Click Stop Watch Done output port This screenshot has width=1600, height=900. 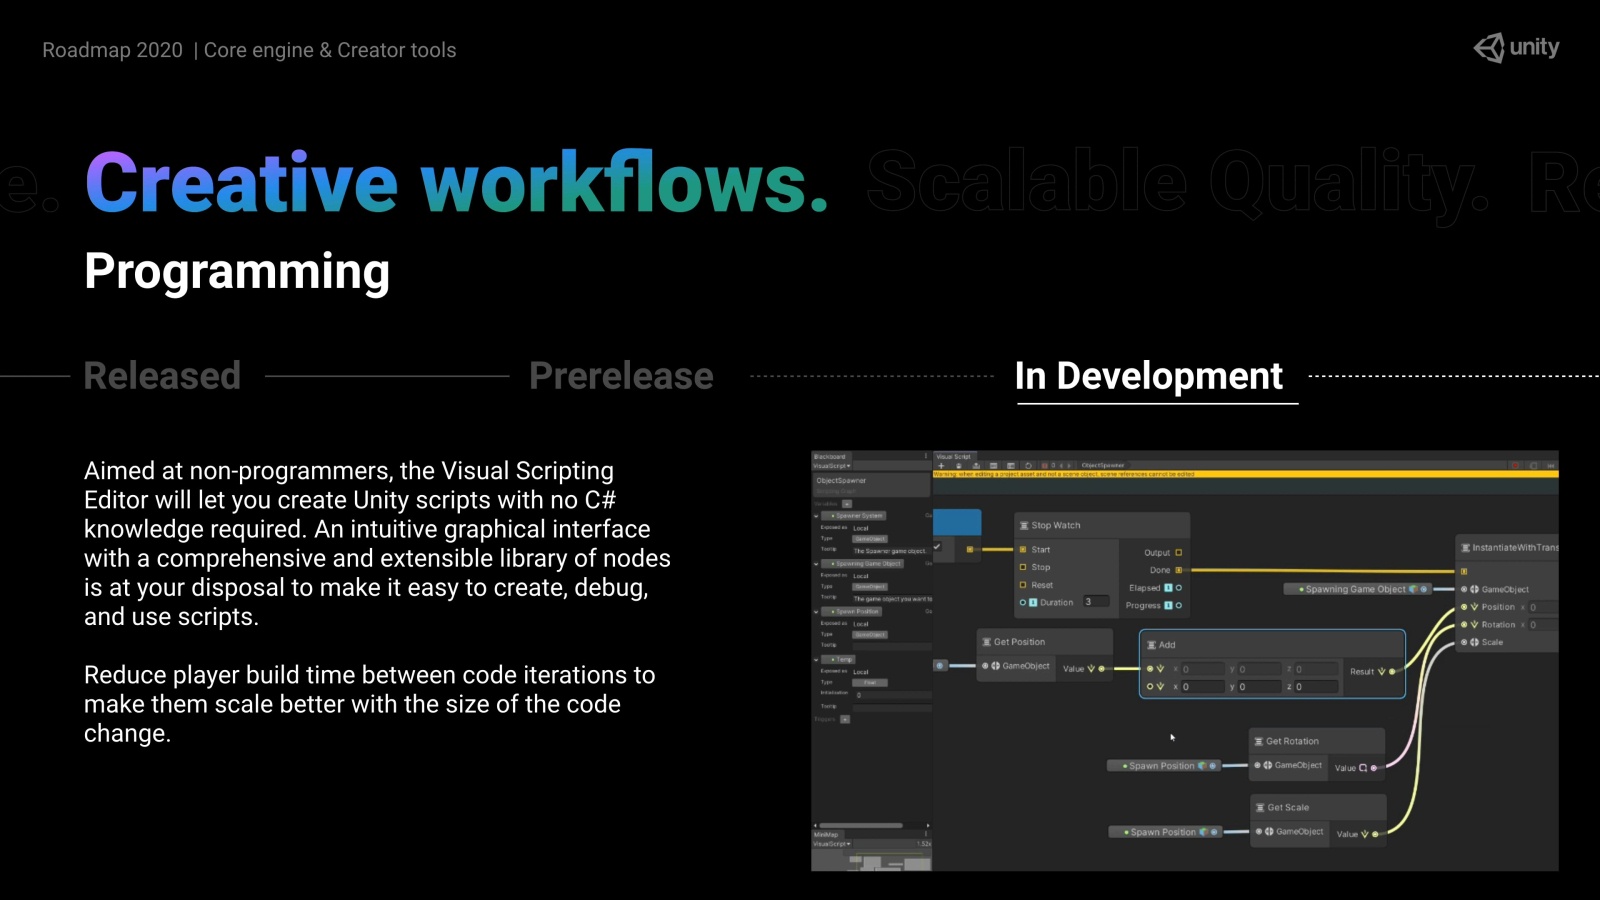[1179, 570]
